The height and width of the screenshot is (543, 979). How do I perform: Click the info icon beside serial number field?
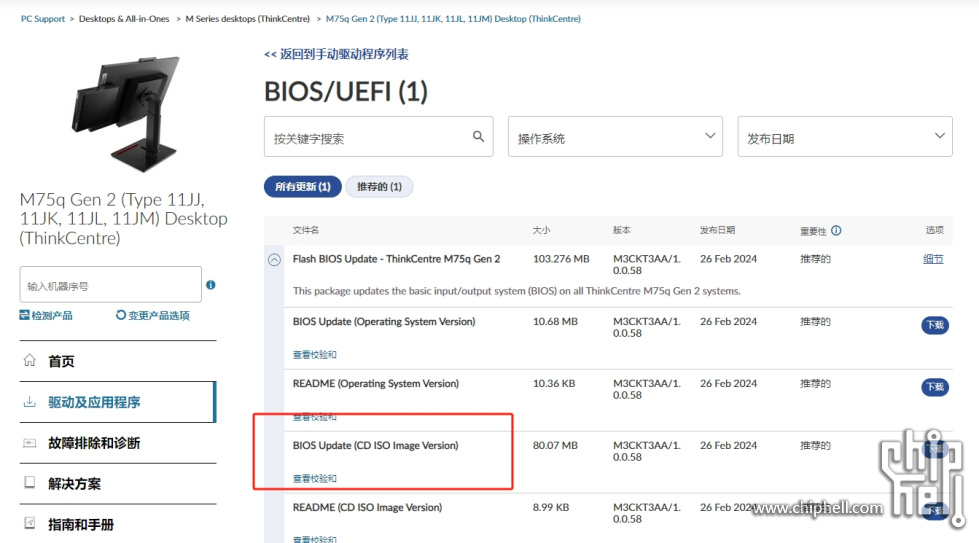coord(211,285)
